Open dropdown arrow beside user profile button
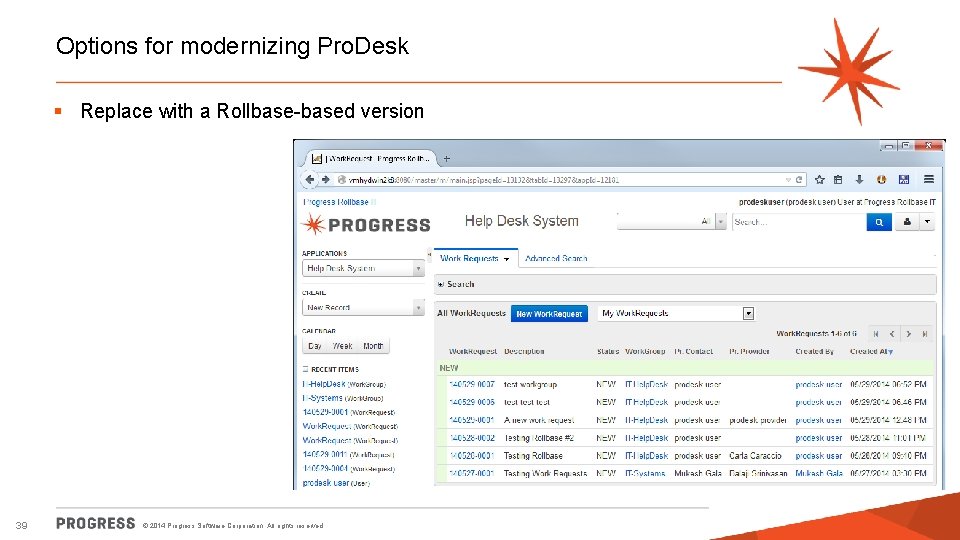The width and height of the screenshot is (960, 540). point(928,222)
